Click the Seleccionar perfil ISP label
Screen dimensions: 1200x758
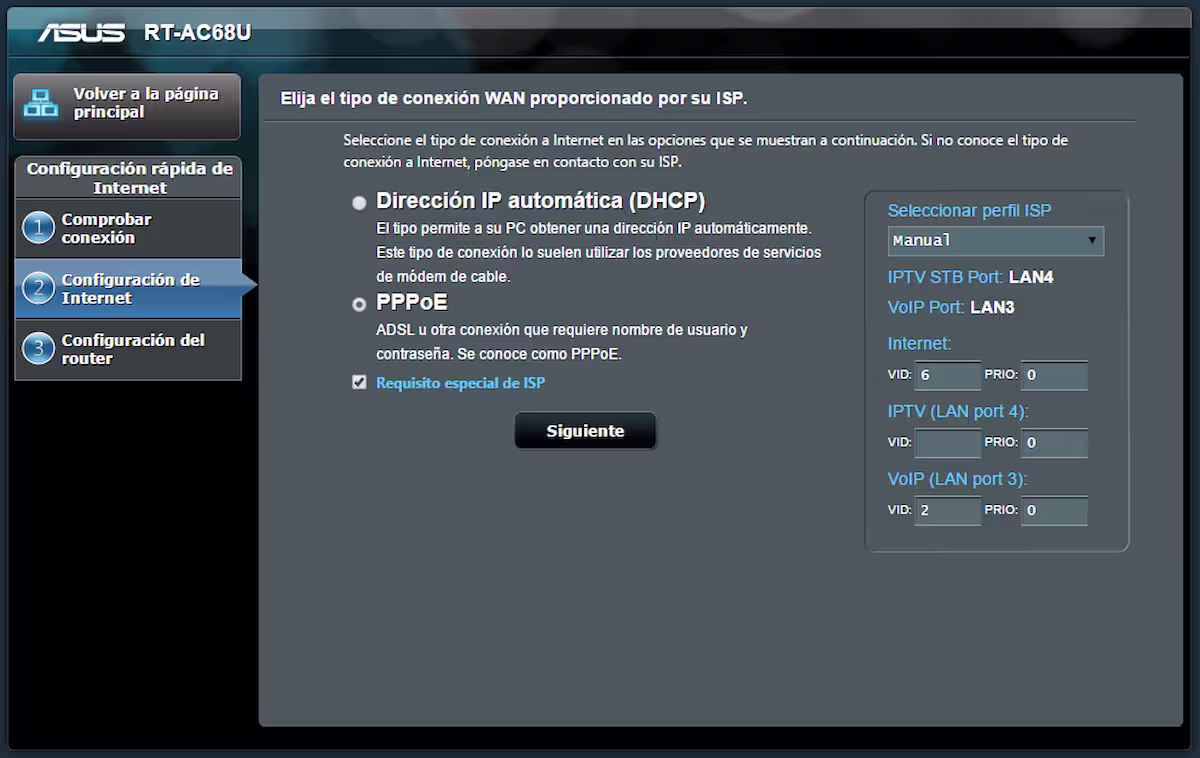pos(970,211)
